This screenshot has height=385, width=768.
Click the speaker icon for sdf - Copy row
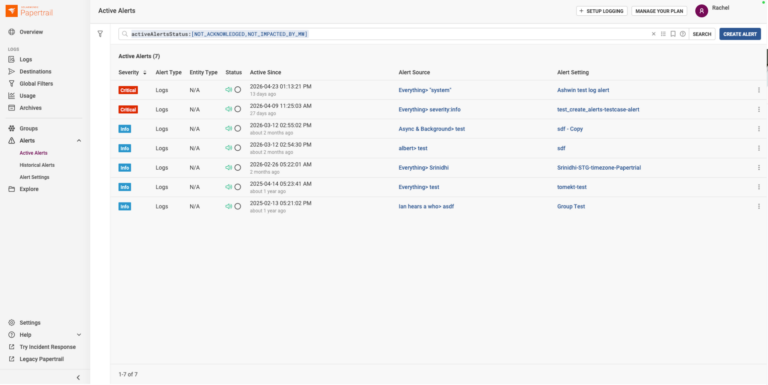point(228,128)
